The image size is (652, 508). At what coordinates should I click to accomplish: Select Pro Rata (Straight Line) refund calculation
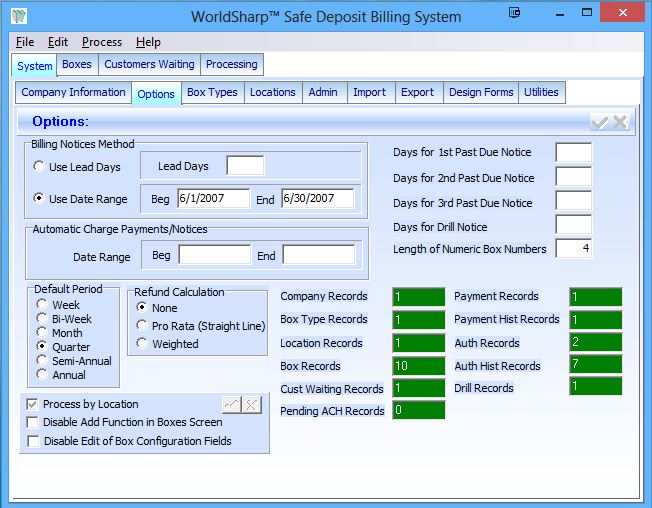point(142,326)
